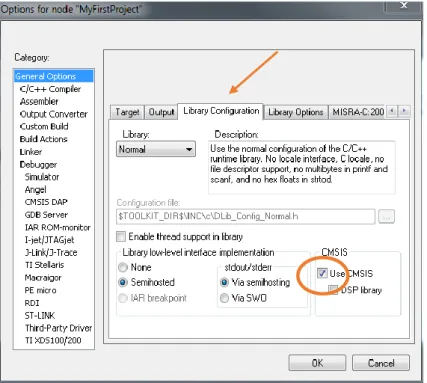Choose CMSIS DAP in category list

46,202
